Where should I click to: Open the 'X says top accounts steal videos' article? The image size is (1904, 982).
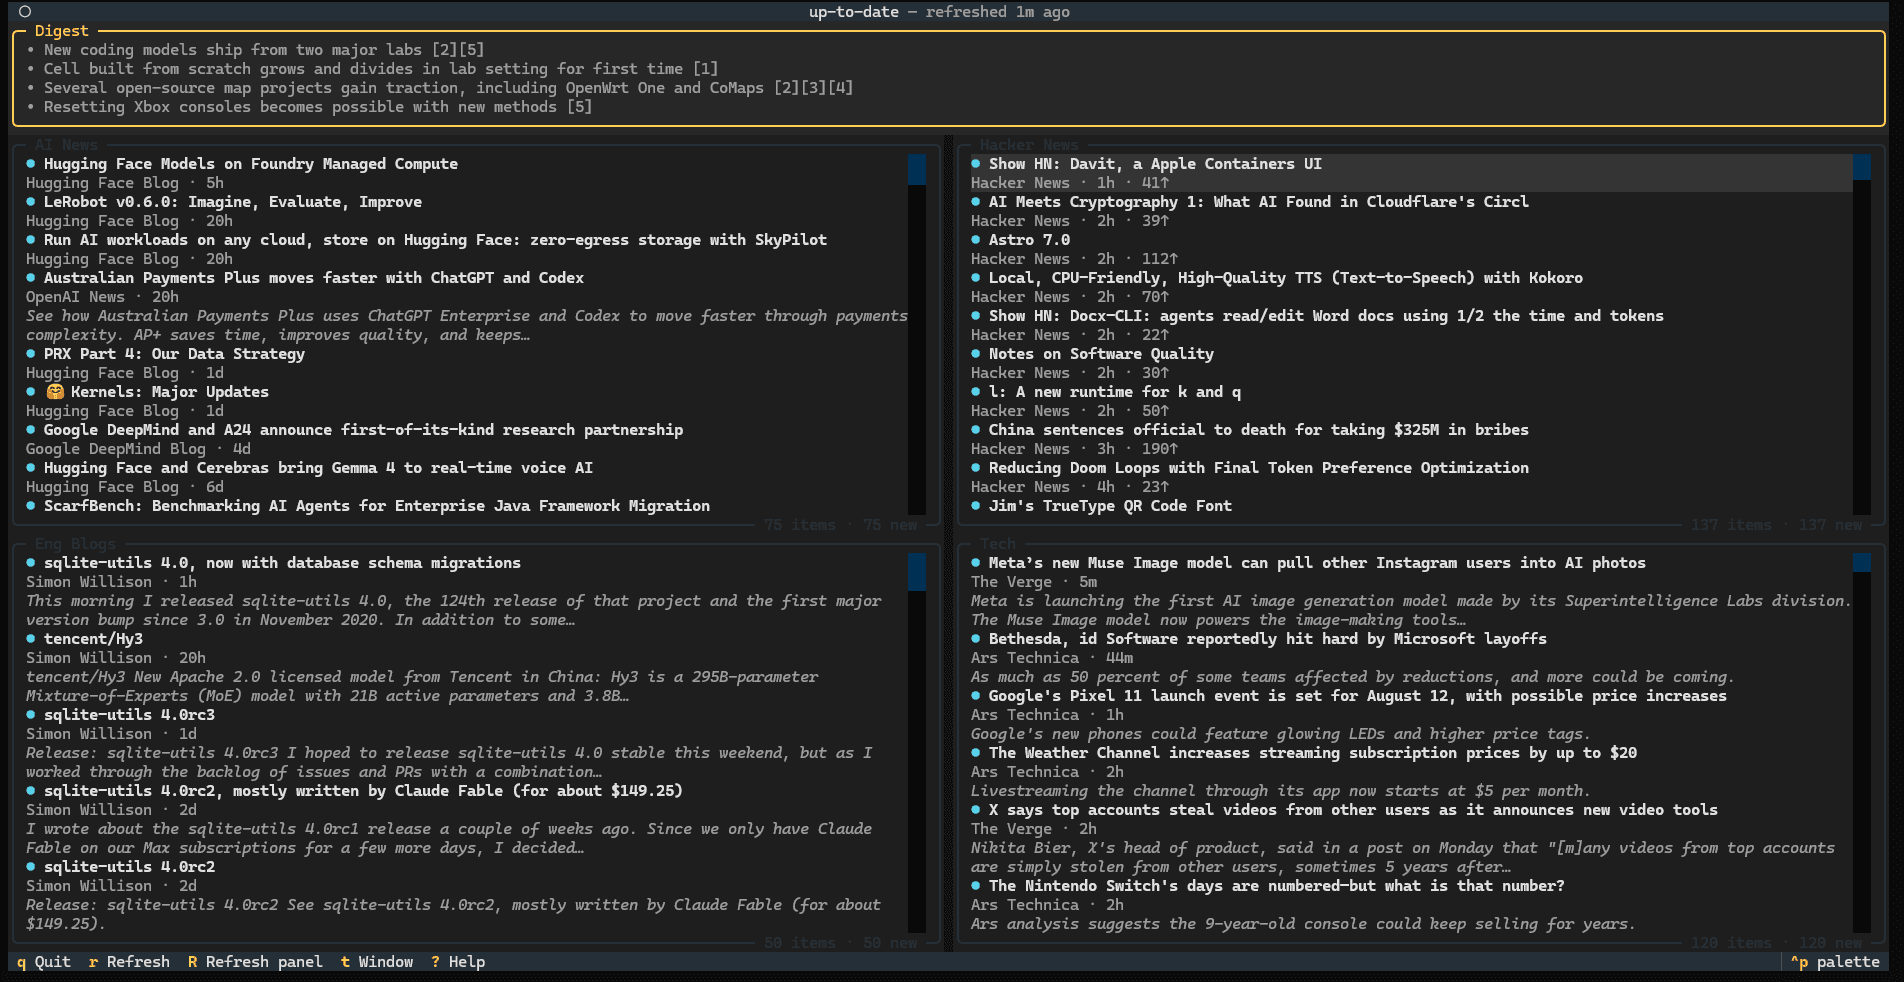(1353, 810)
